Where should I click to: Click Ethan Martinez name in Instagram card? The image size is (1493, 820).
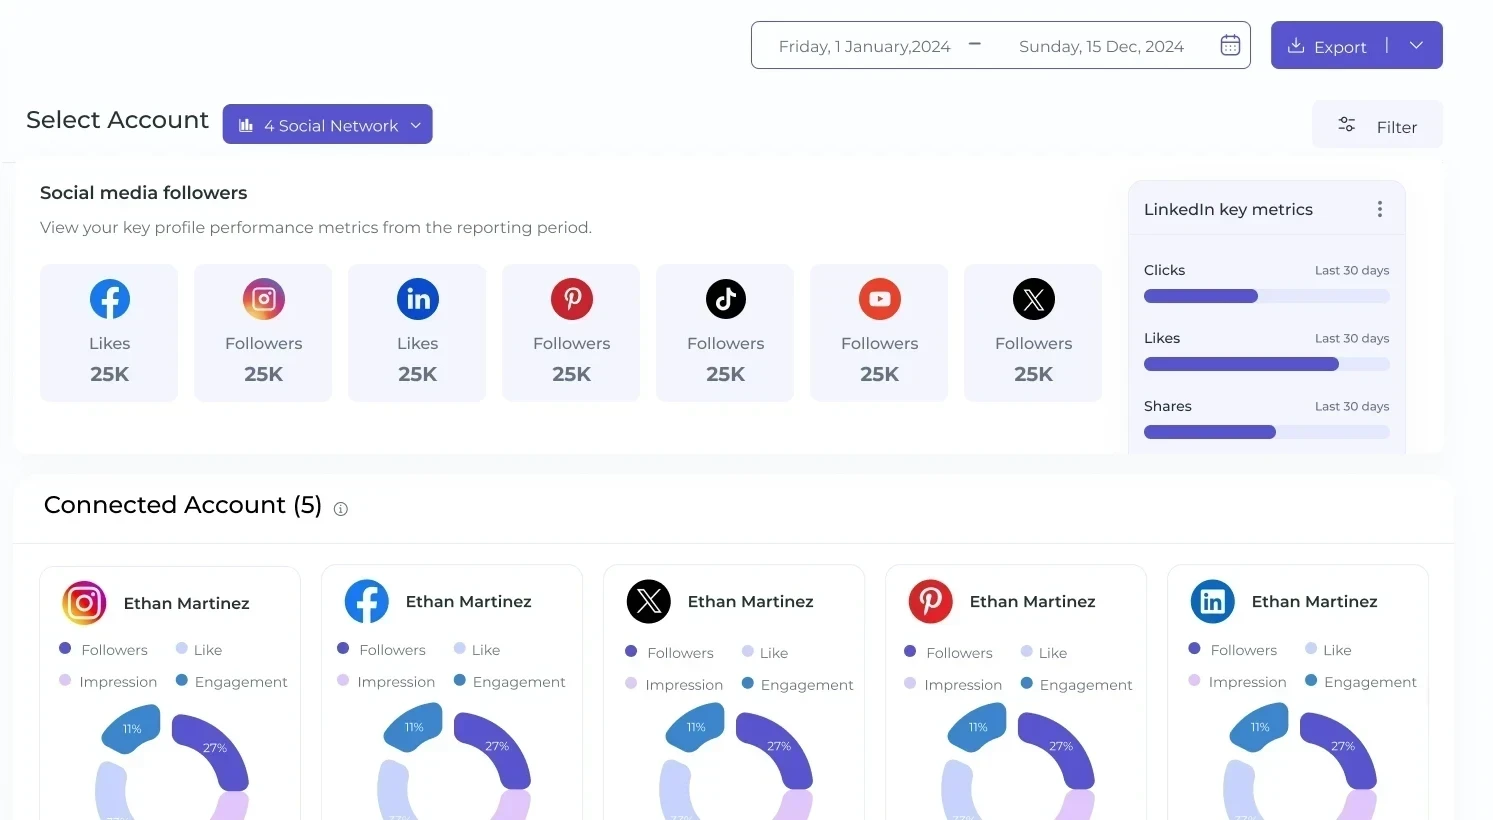pyautogui.click(x=186, y=603)
